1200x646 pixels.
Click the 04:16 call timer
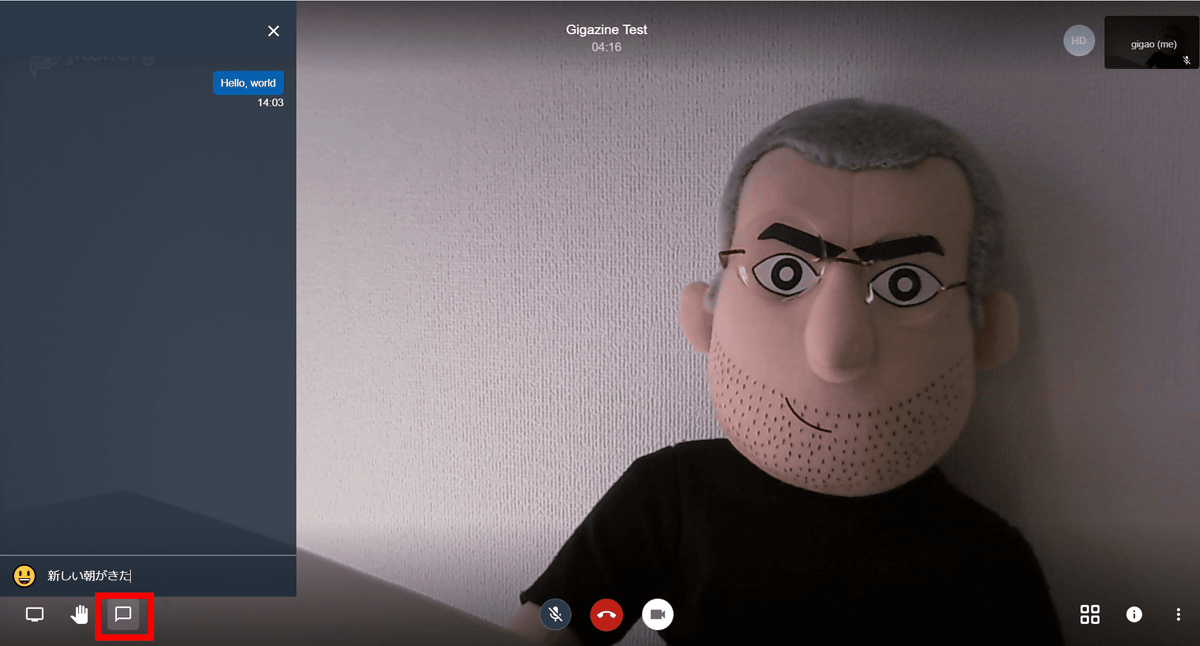pyautogui.click(x=606, y=47)
